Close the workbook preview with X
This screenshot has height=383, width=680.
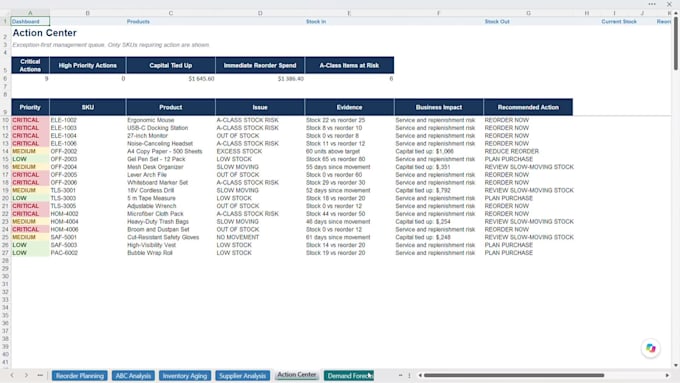(x=669, y=4)
